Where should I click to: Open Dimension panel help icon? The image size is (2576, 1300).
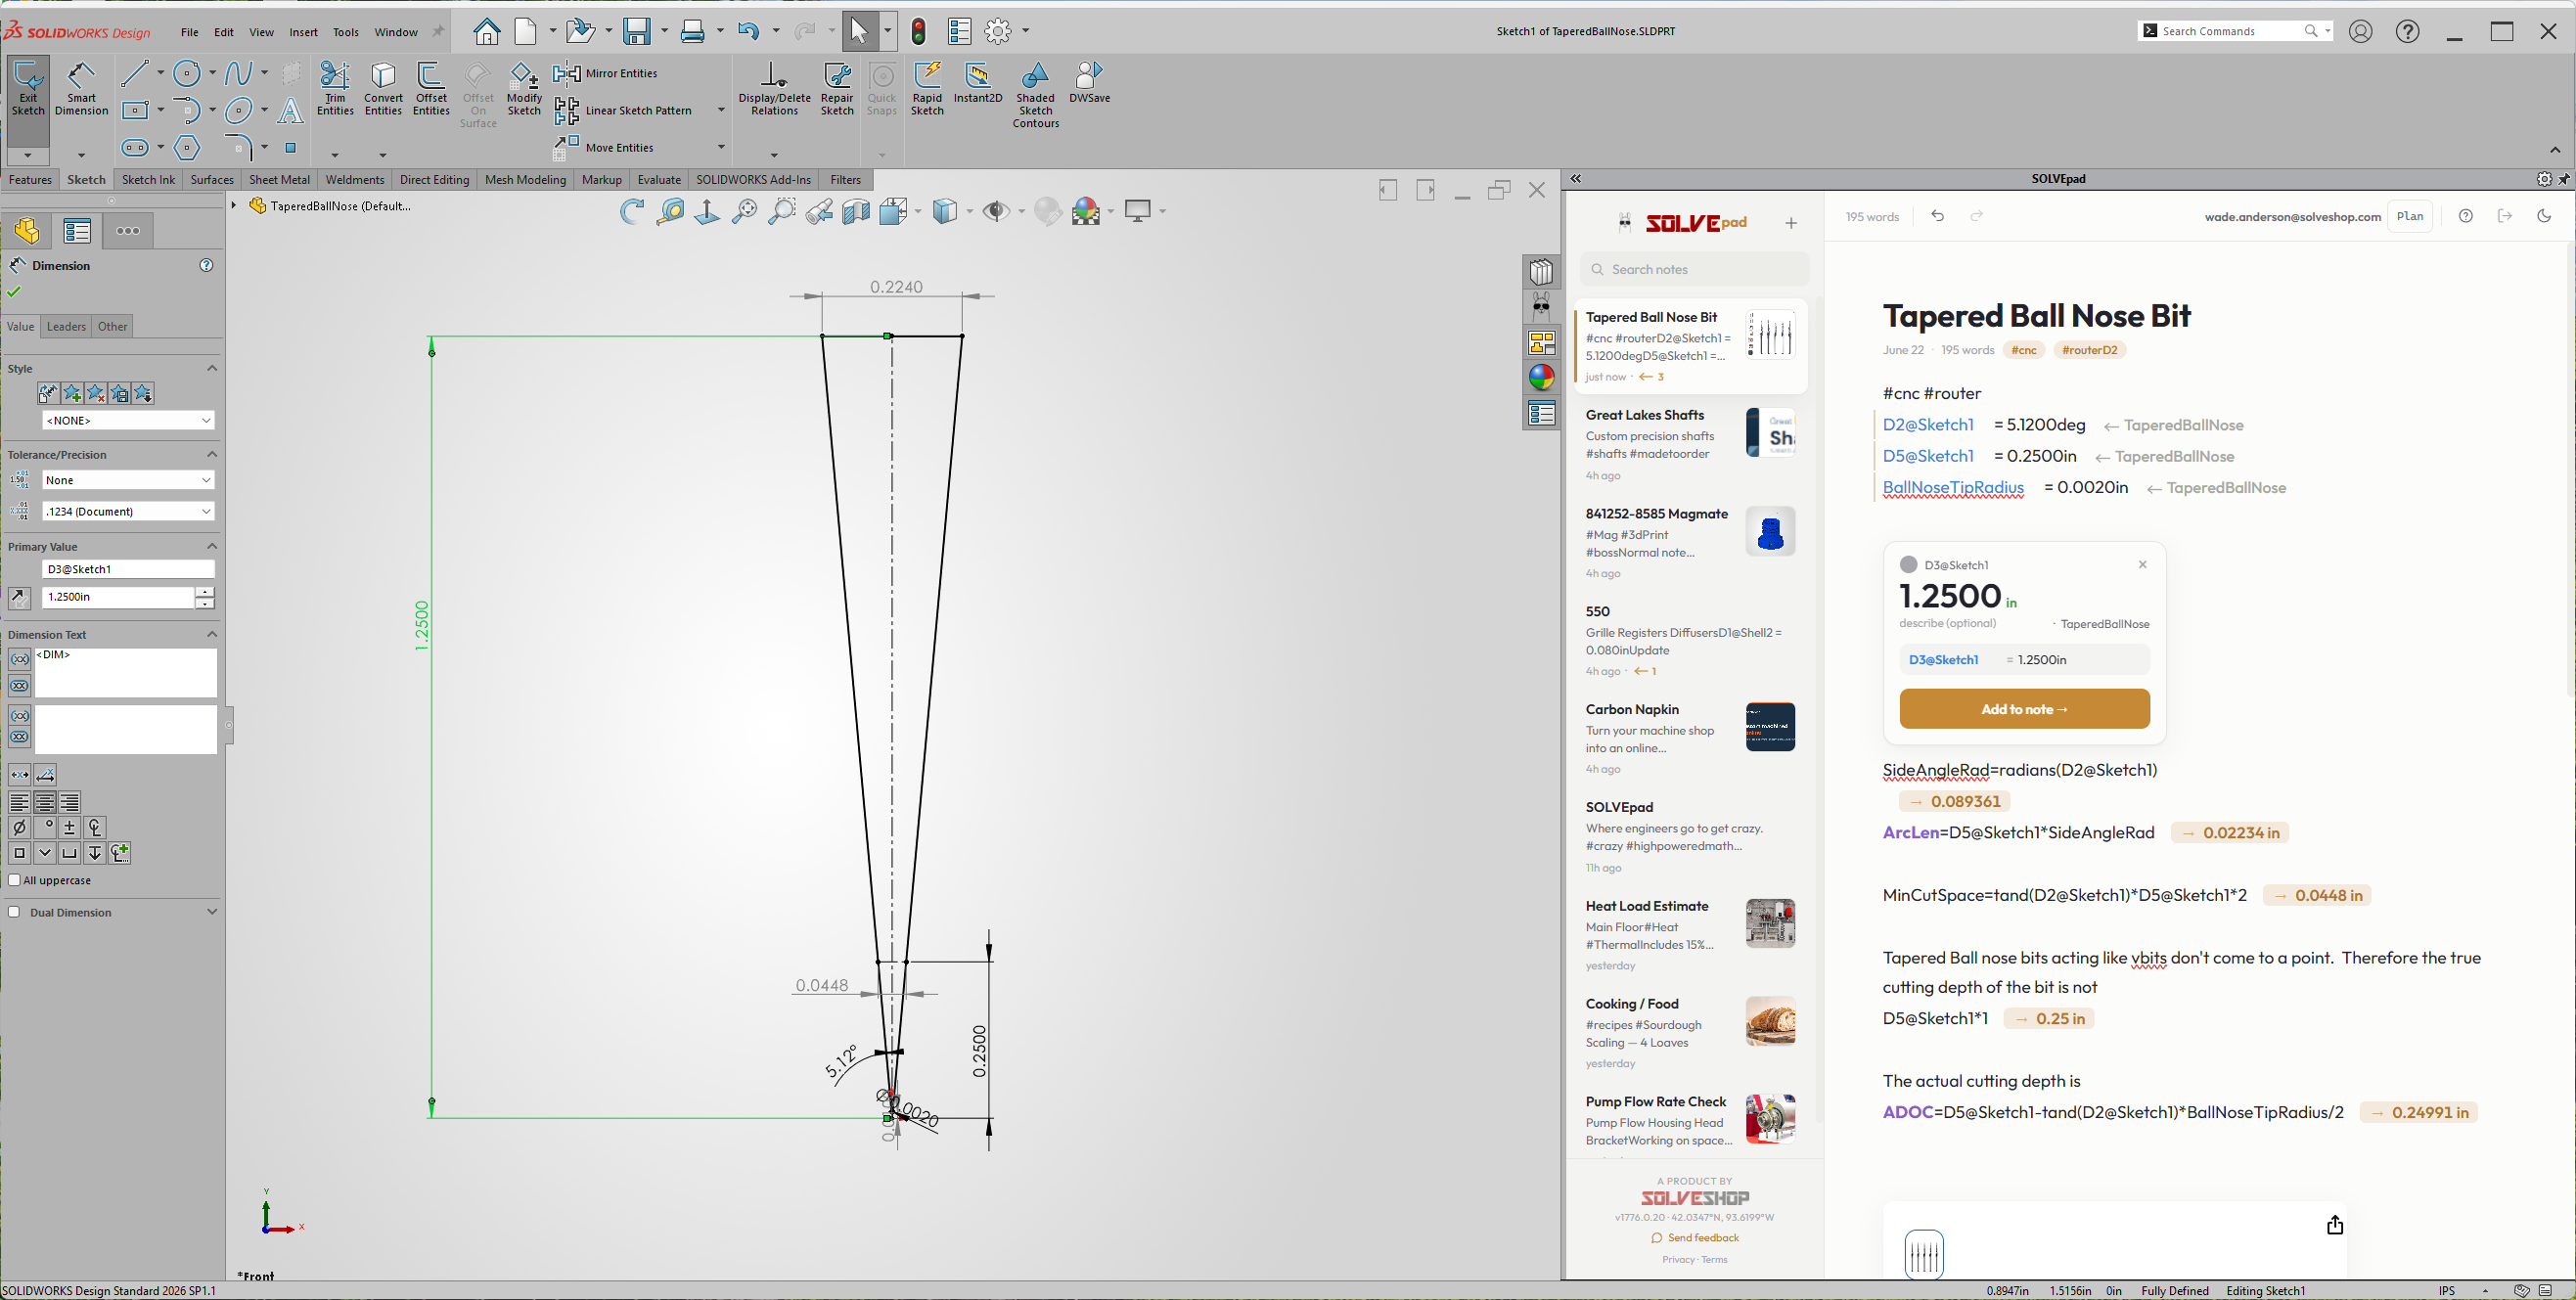[206, 266]
